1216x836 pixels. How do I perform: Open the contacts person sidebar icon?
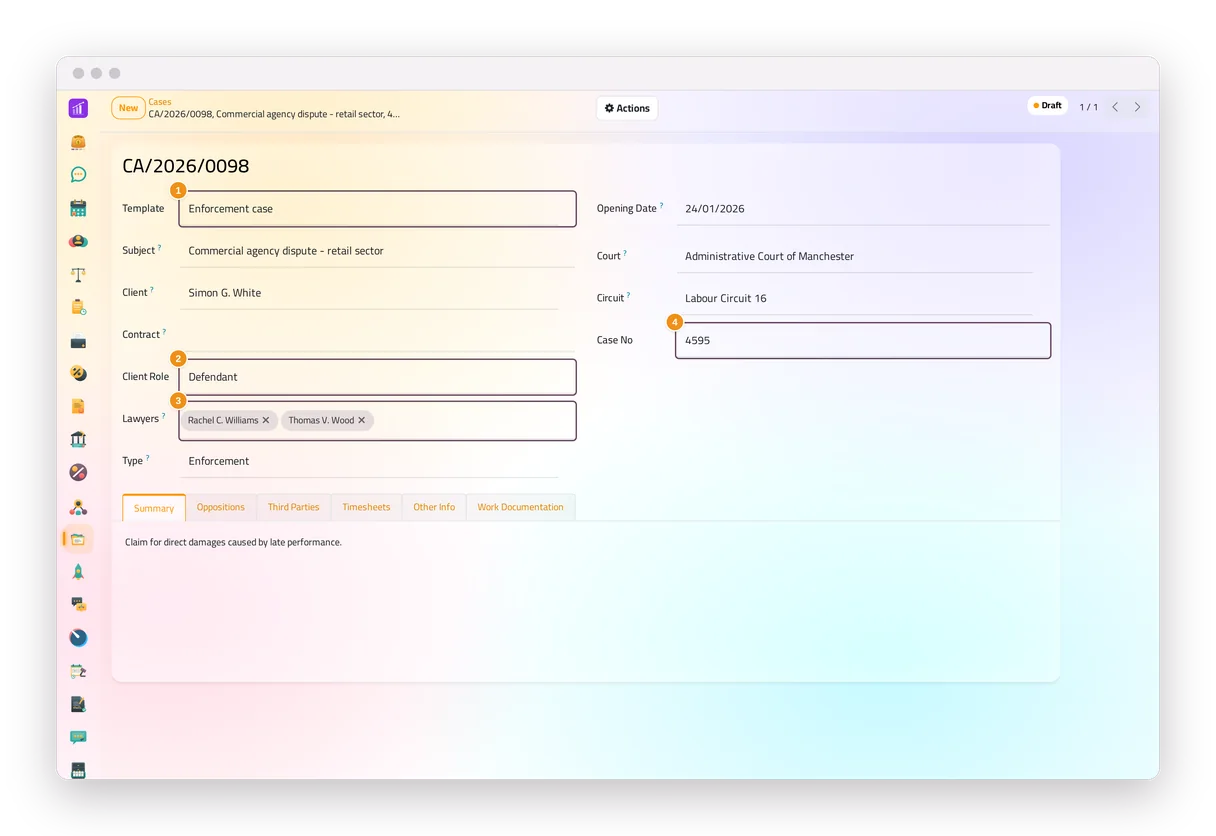[78, 241]
